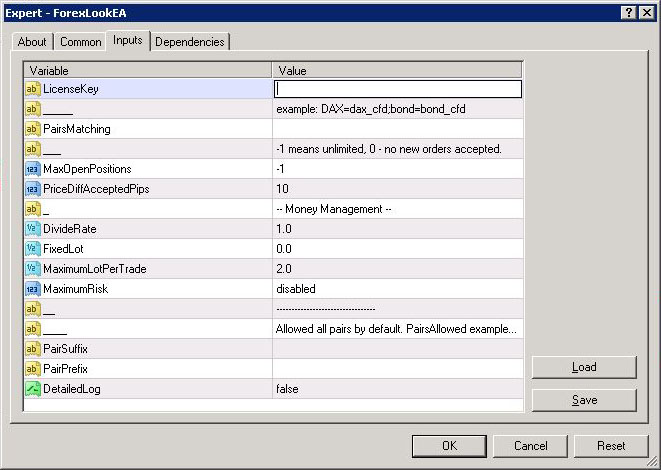
Task: Click the string icon beside PairPrefix
Action: 33,369
